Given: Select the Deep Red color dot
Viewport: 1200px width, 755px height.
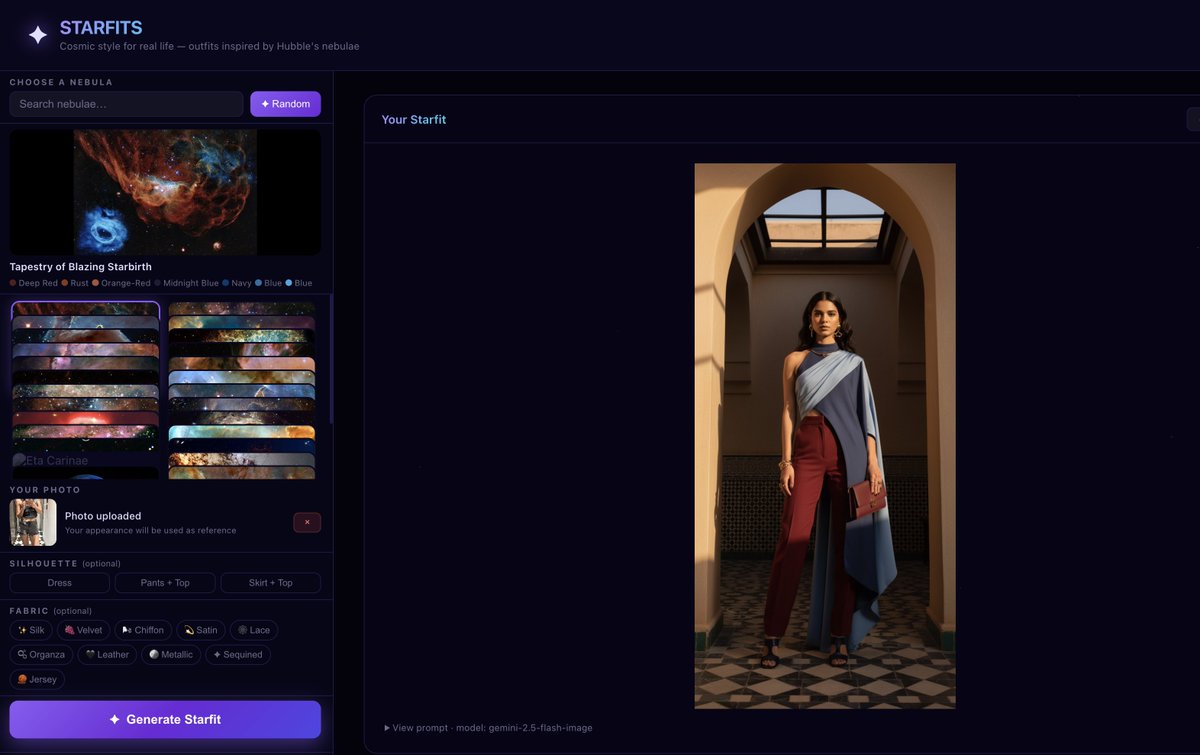Looking at the screenshot, I should pyautogui.click(x=13, y=283).
